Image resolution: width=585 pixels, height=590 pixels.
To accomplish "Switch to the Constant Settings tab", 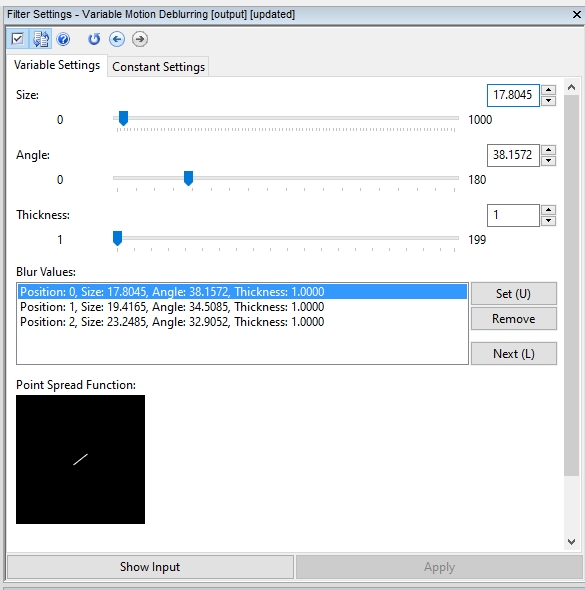I will [158, 67].
